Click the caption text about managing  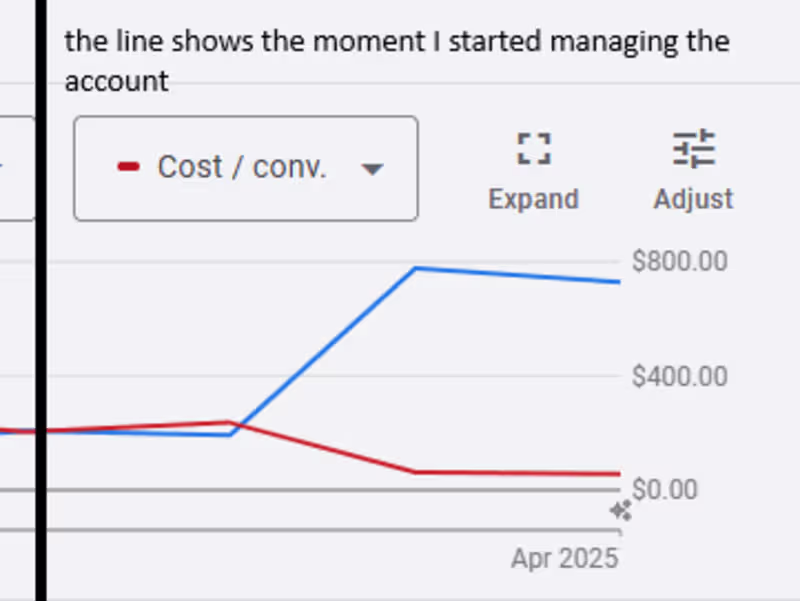396,42
